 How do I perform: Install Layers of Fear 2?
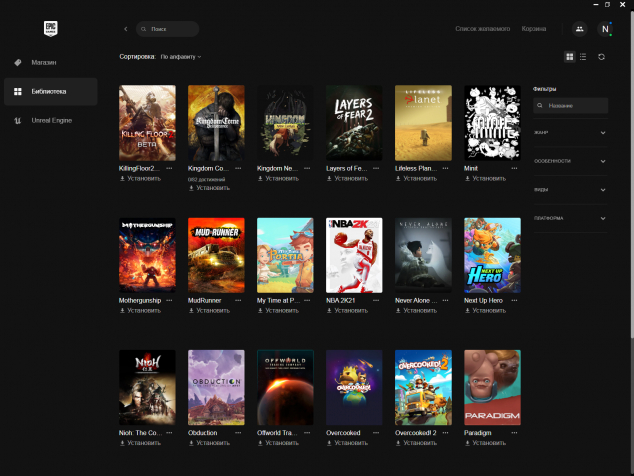347,178
